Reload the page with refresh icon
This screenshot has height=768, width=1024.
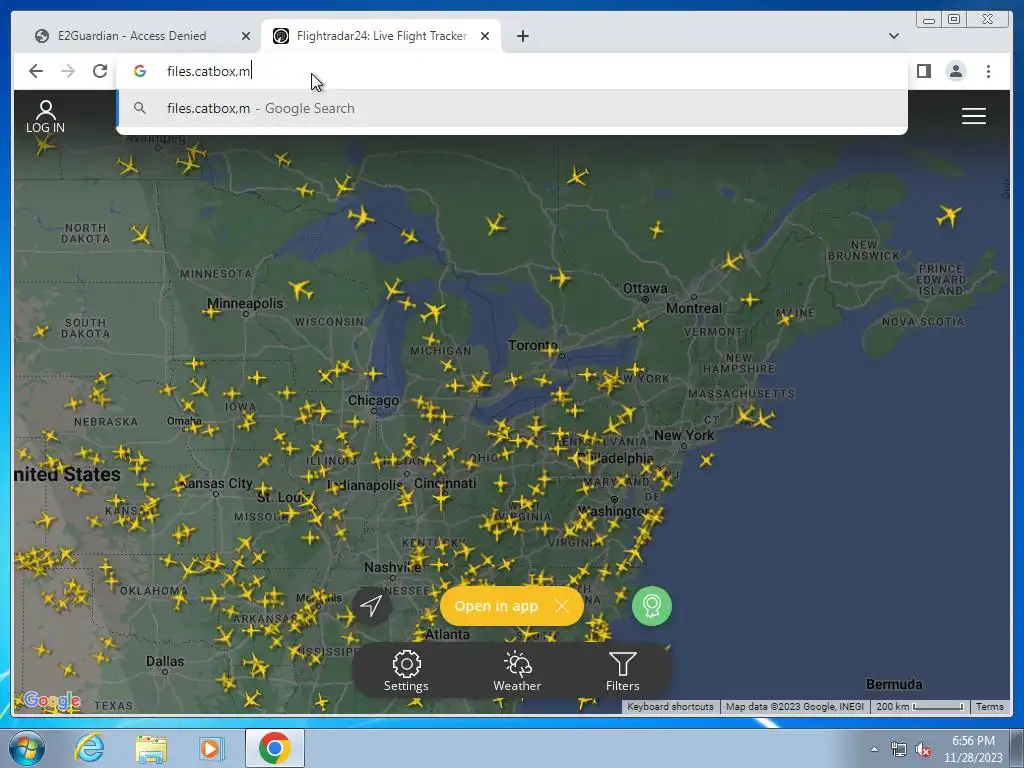coord(99,71)
